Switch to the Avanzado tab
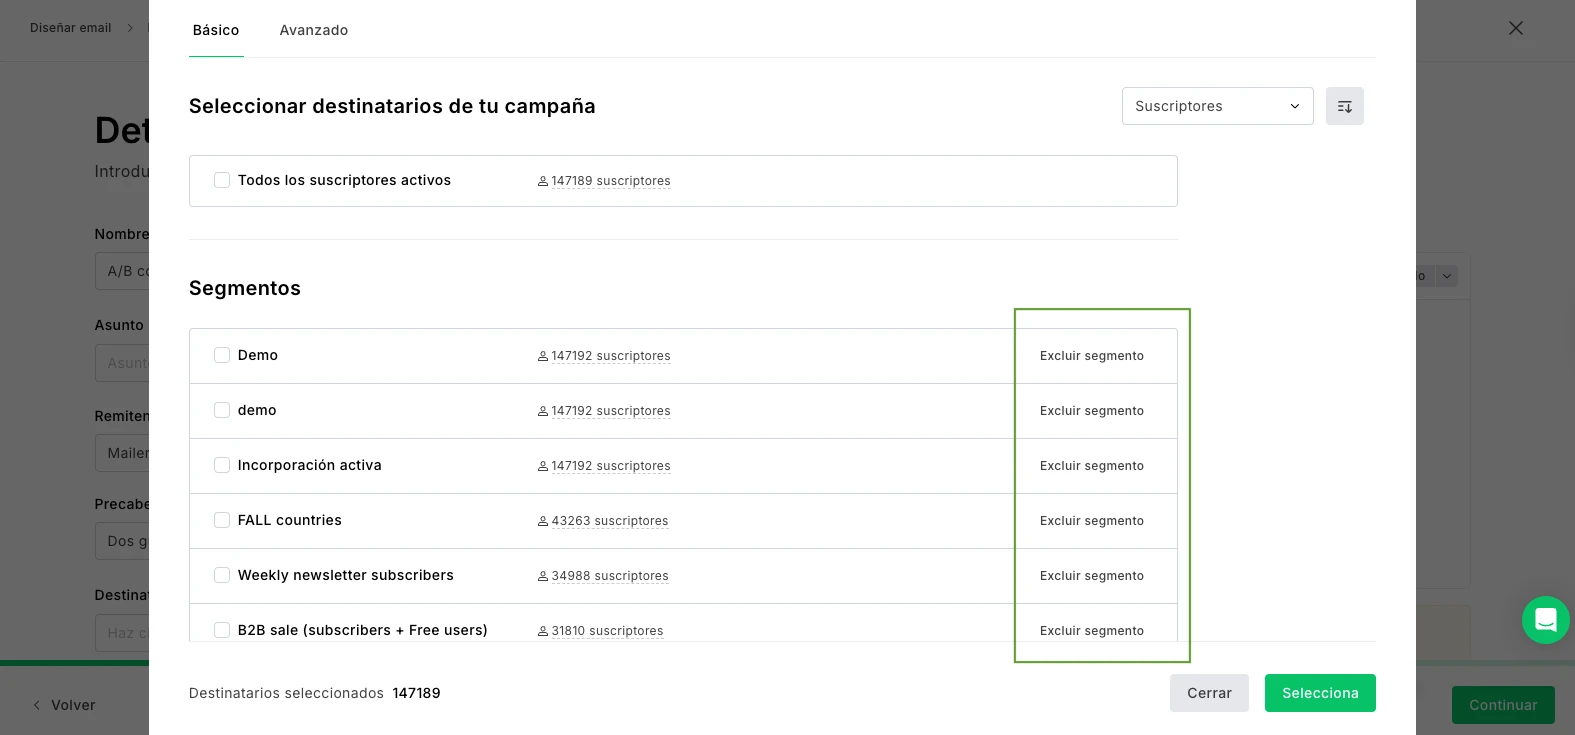This screenshot has height=735, width=1575. click(x=314, y=30)
